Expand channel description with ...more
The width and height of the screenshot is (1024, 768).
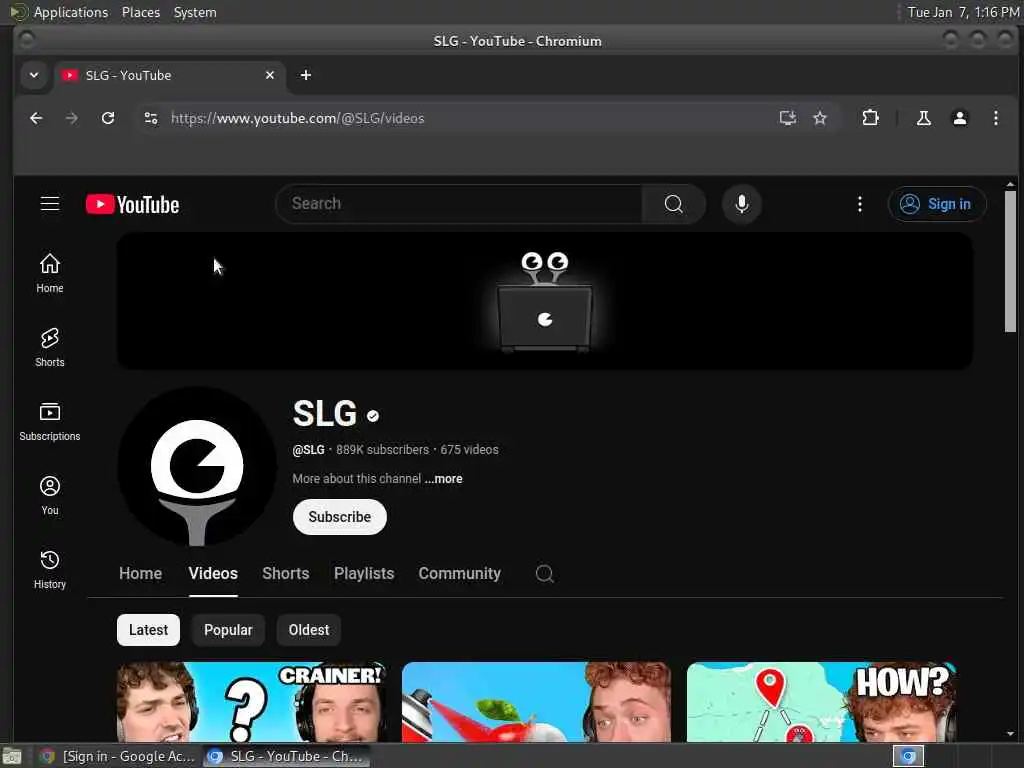point(443,479)
